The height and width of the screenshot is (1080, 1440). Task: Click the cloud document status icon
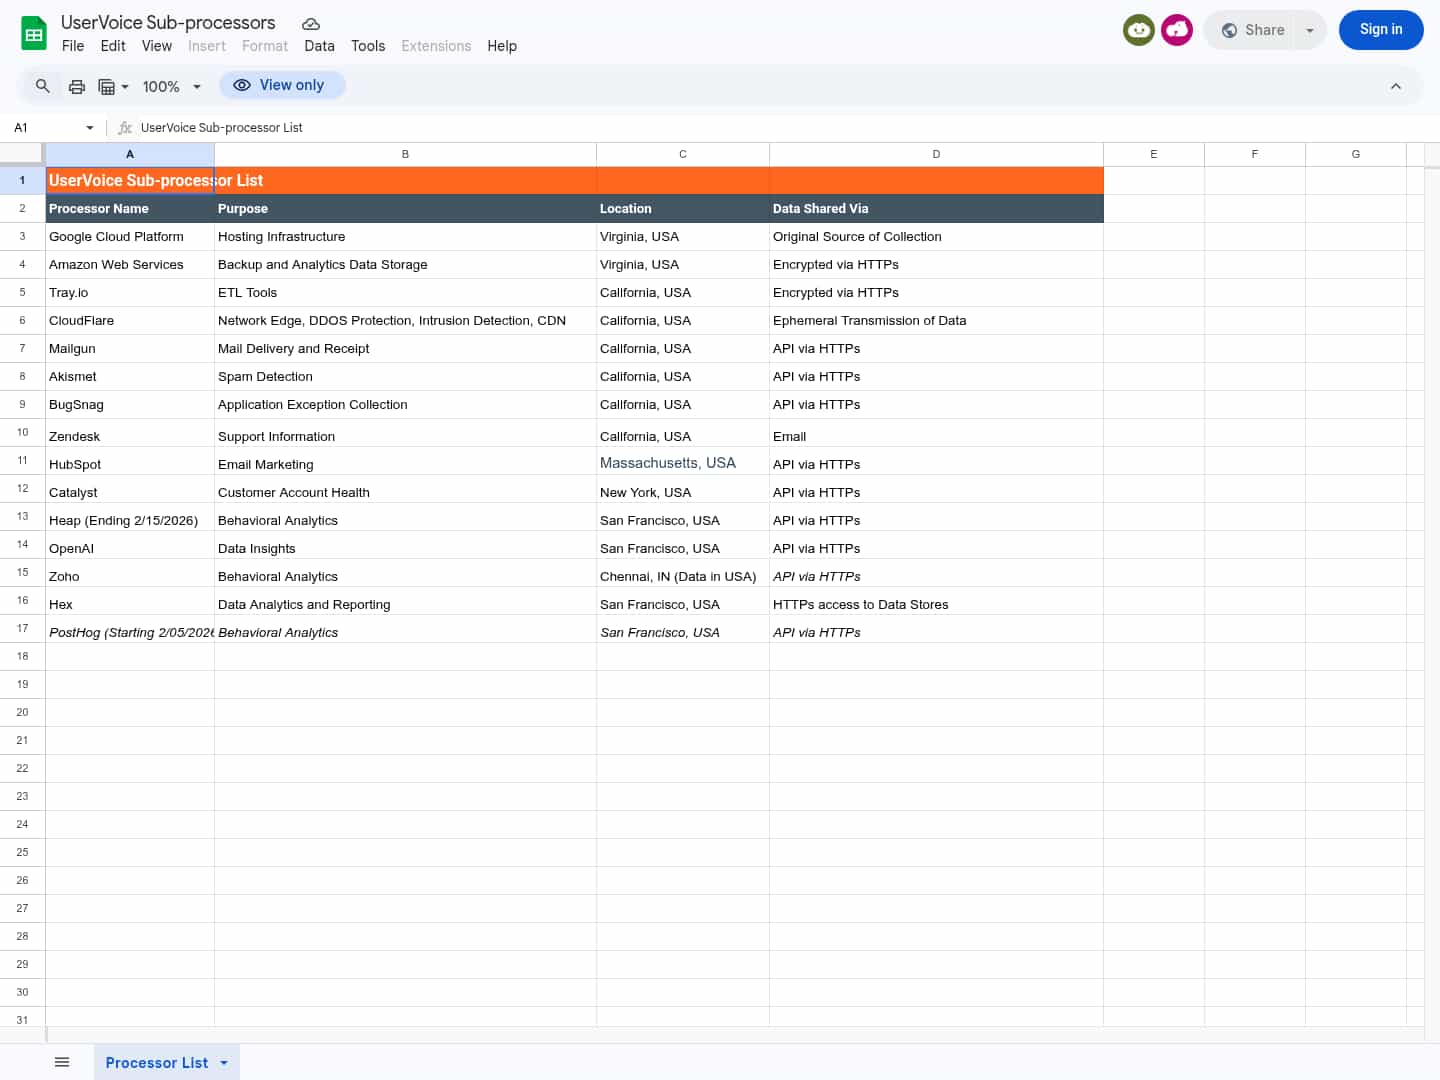point(311,23)
